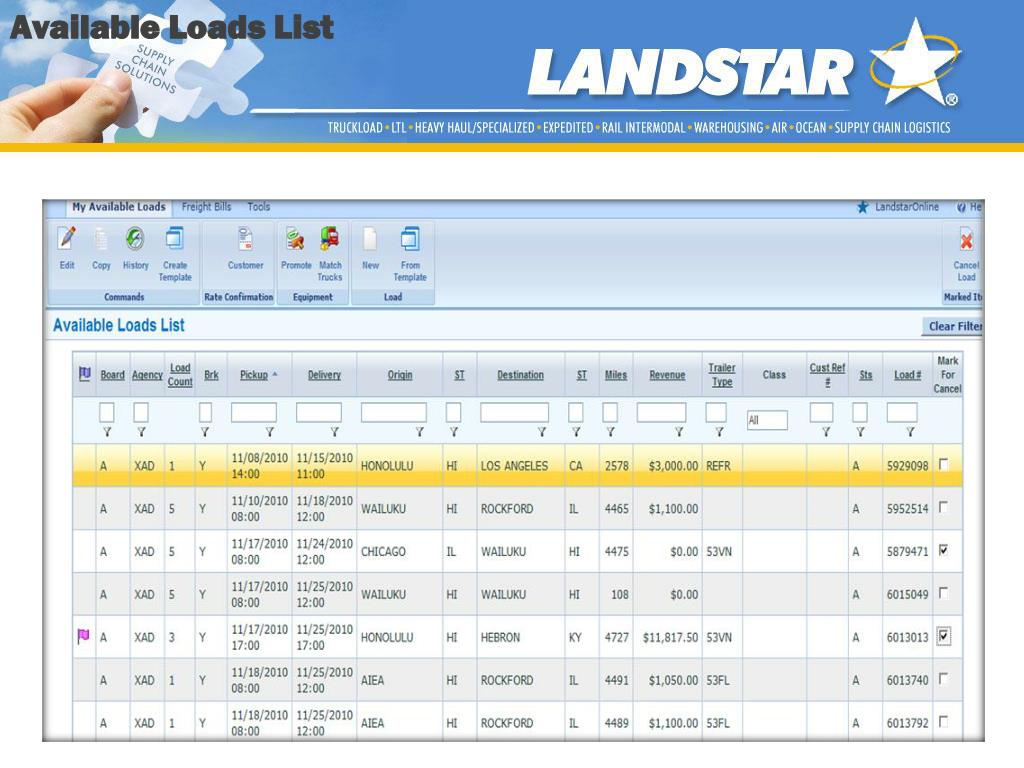Screen dimensions: 1024x768
Task: Click the Board column filter funnel
Action: (107, 432)
